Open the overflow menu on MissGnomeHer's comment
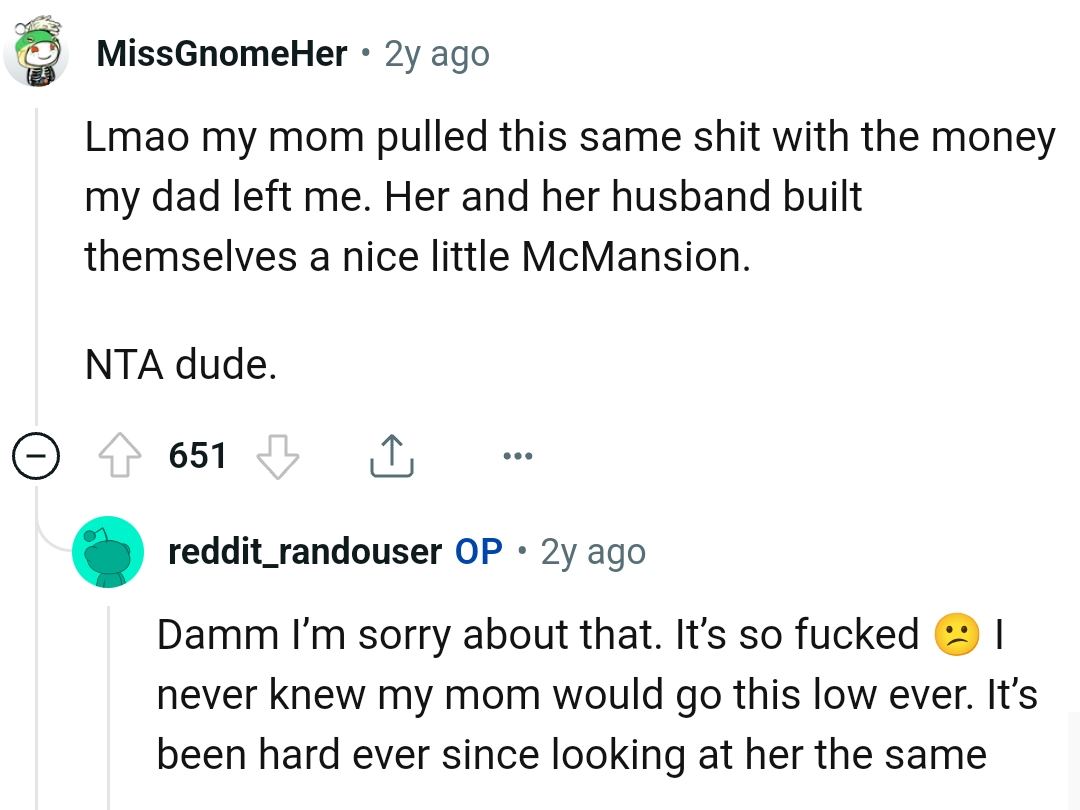 coord(518,455)
